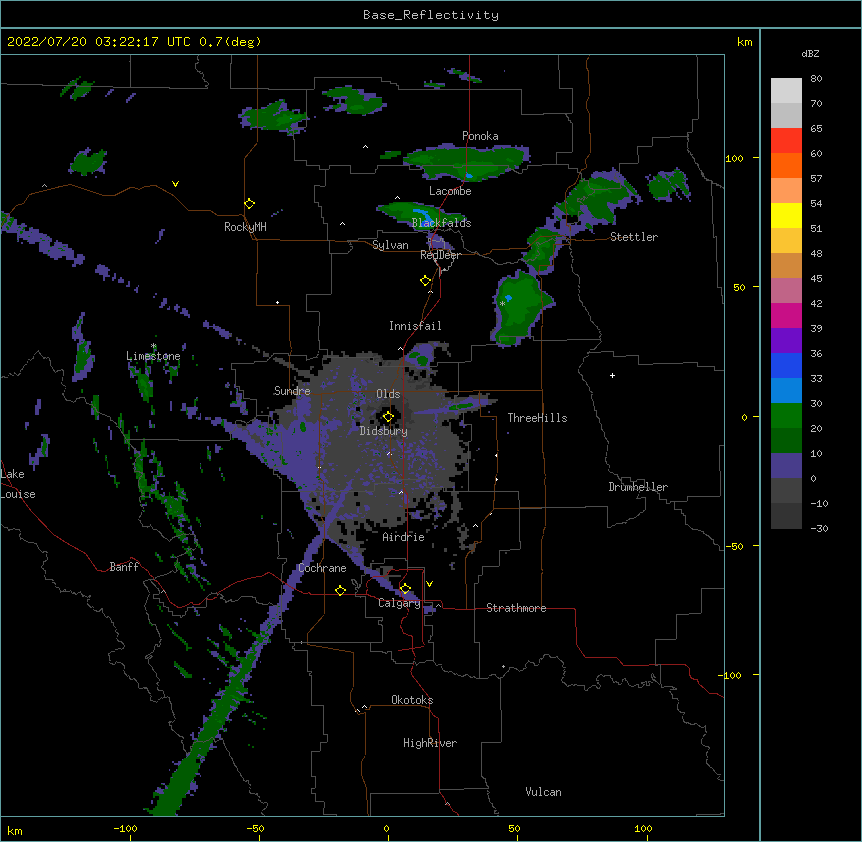Screen dimensions: 862x842
Task: Click the white plus marker north of Drumheller
Action: pyautogui.click(x=612, y=375)
